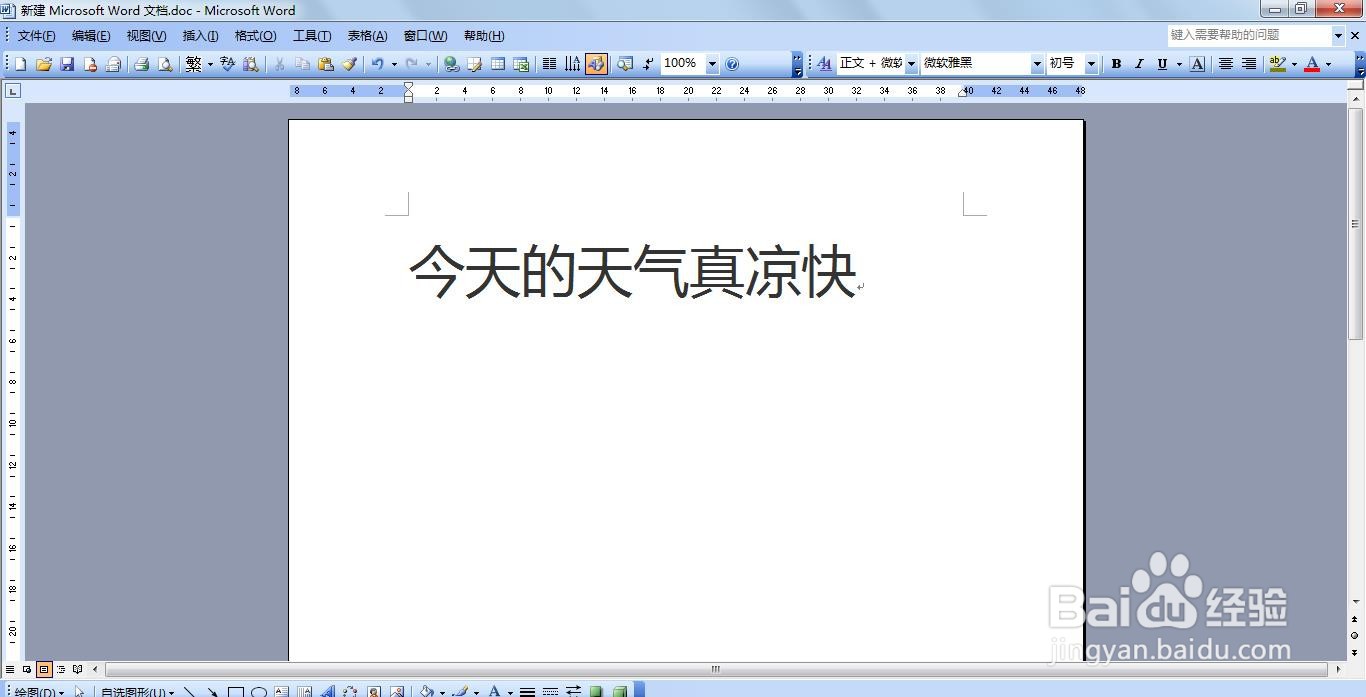Open the font color dropdown arrow
Screen dimensions: 1366x697
pyautogui.click(x=1328, y=64)
